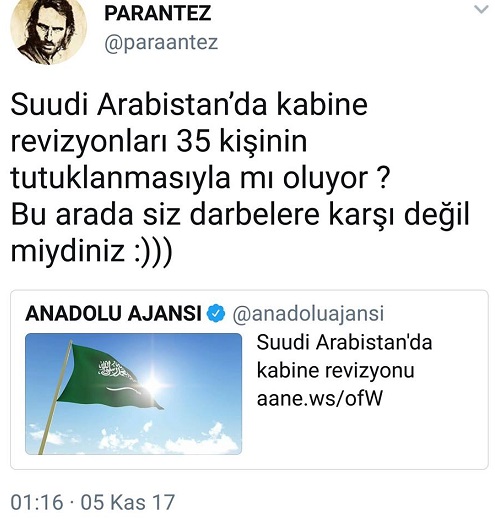Click the blue verified badge icon

click(x=216, y=313)
